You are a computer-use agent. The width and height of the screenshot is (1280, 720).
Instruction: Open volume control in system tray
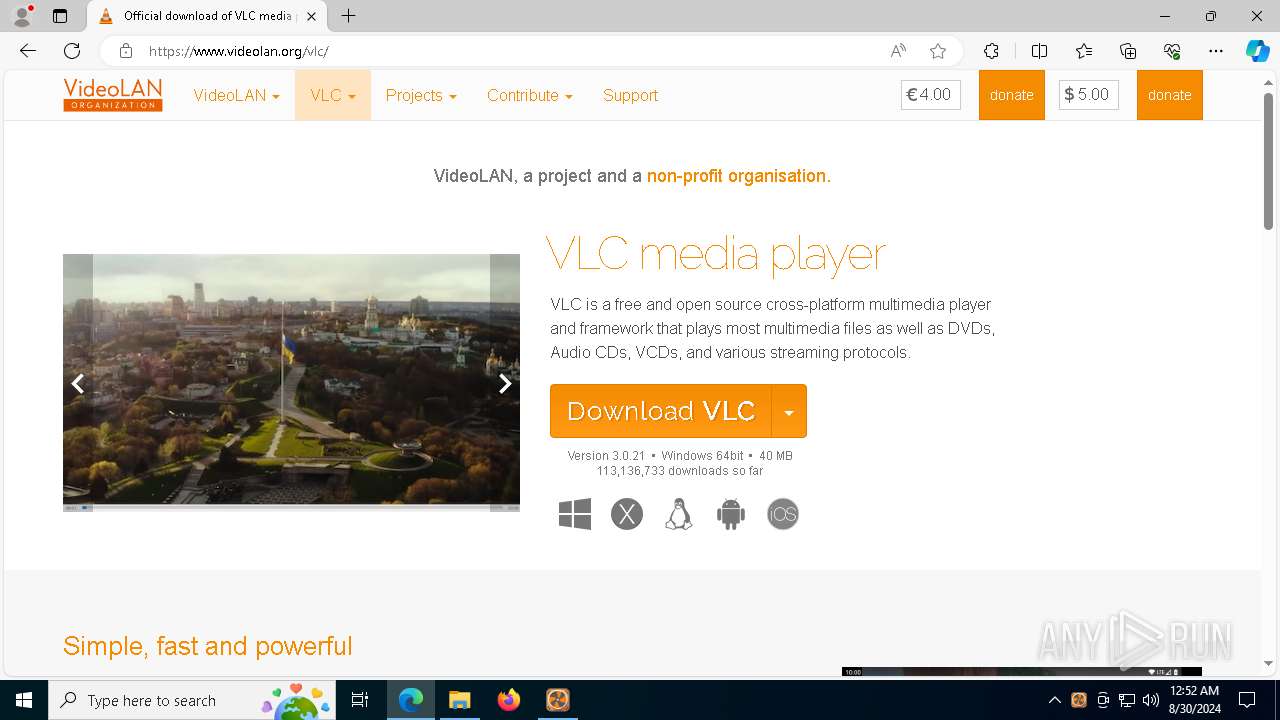click(1151, 700)
